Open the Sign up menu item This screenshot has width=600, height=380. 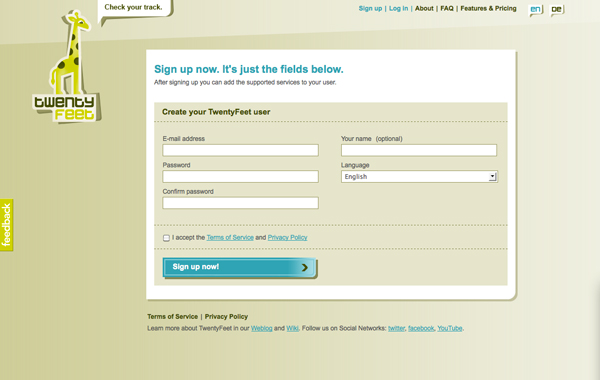[370, 8]
